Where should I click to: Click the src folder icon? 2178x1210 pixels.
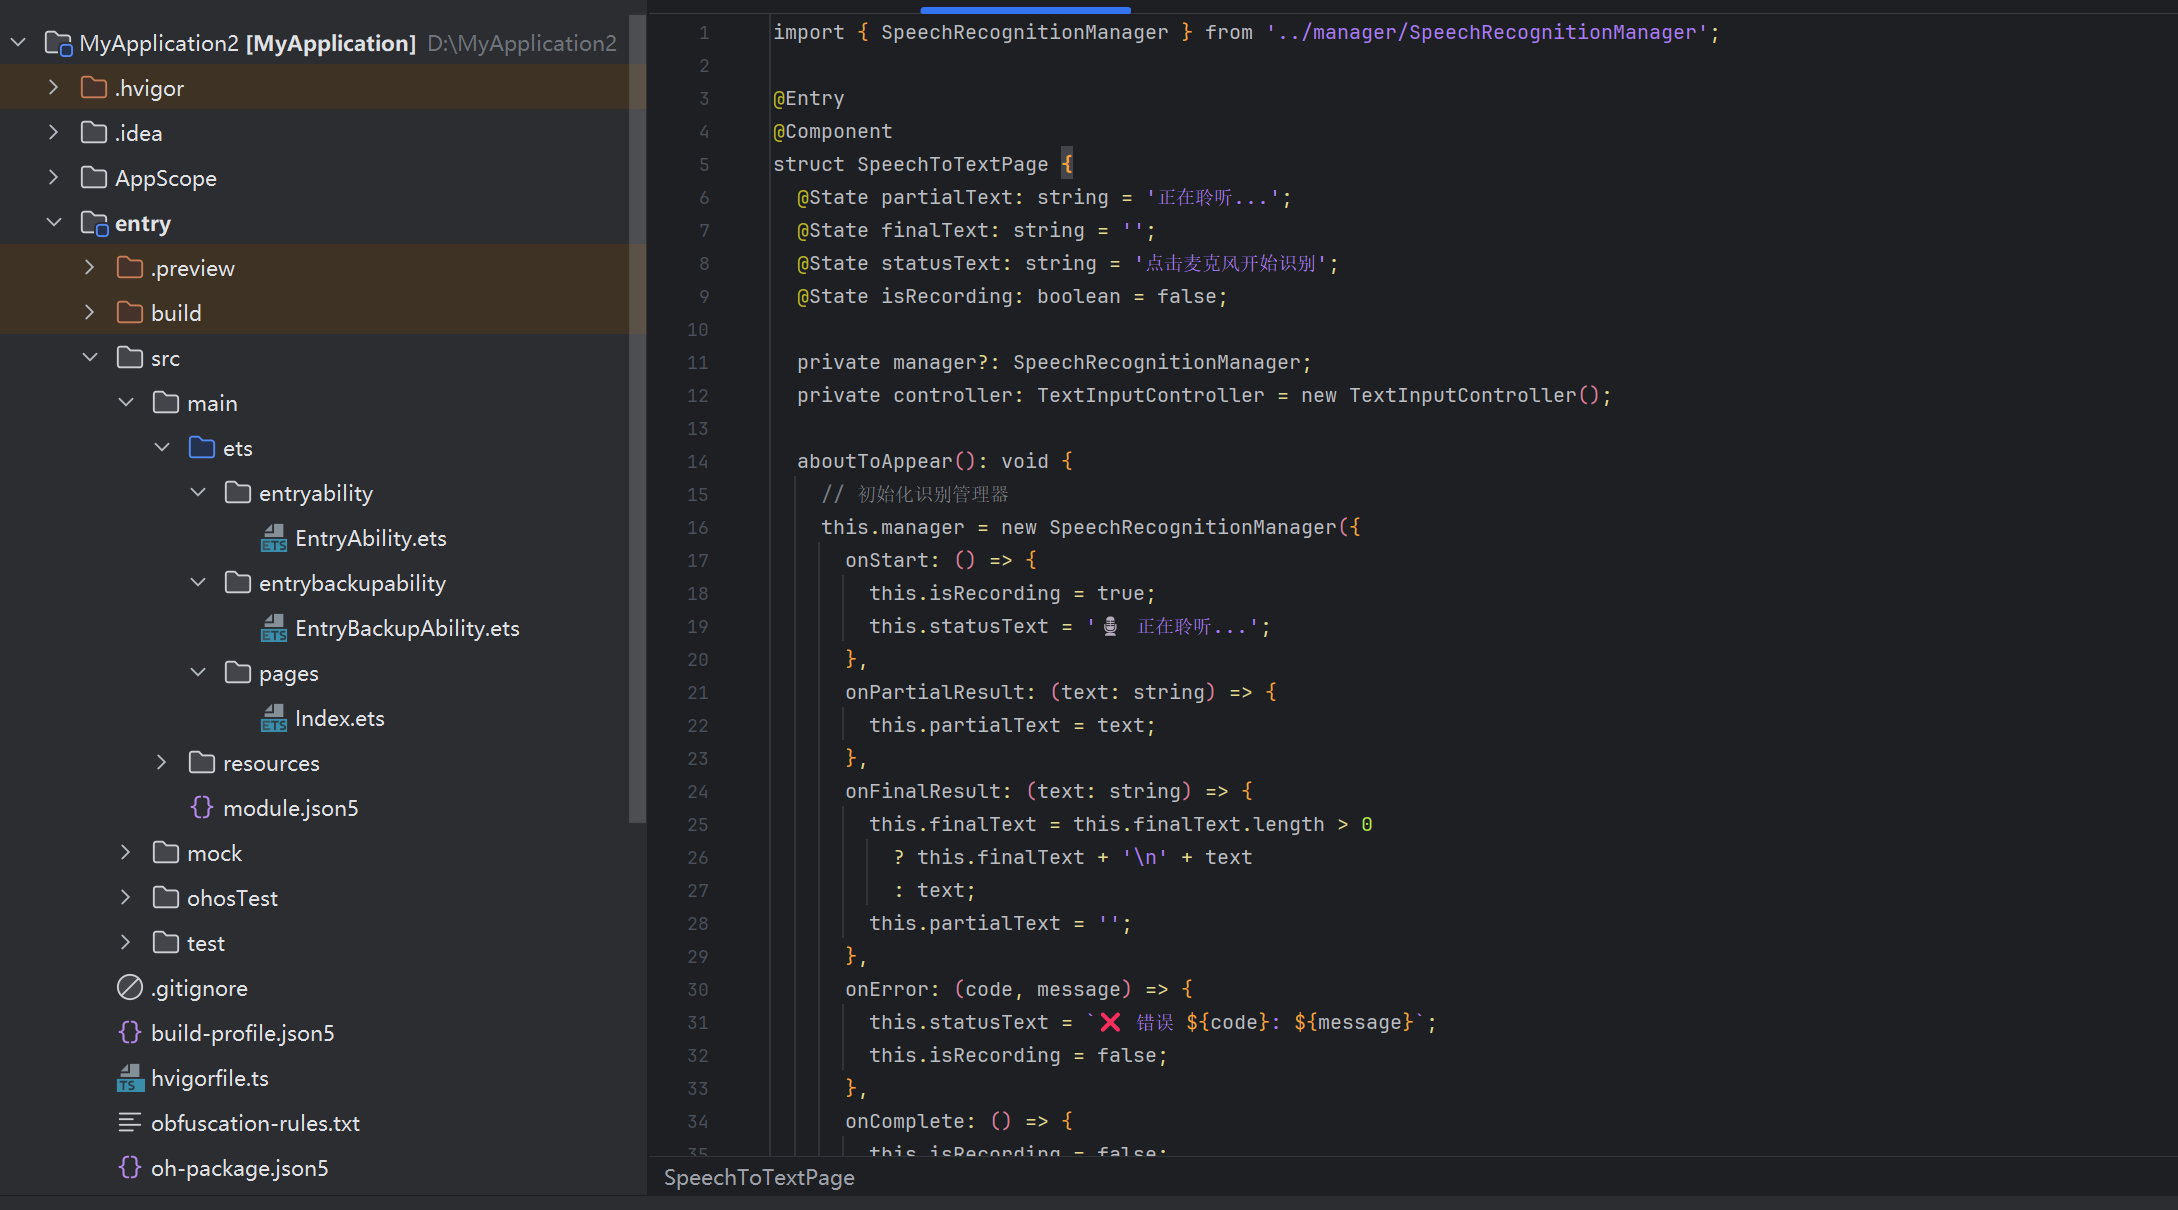click(130, 358)
